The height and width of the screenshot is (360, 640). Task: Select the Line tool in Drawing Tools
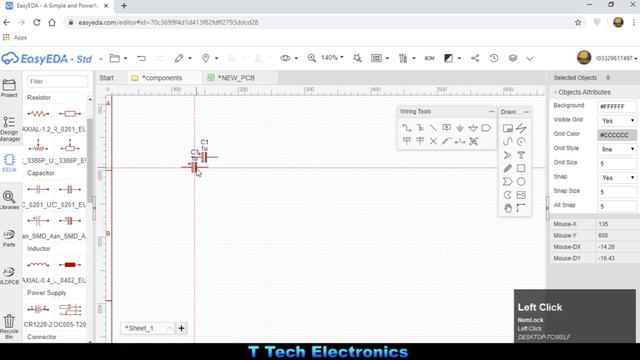(x=521, y=128)
